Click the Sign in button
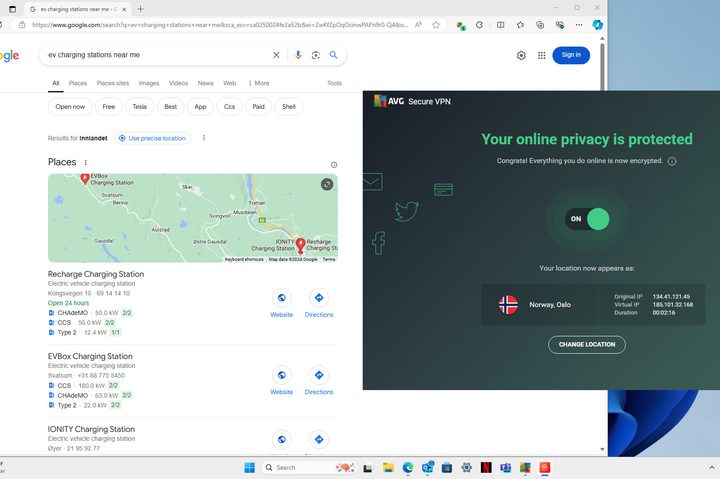This screenshot has height=479, width=720. (571, 55)
